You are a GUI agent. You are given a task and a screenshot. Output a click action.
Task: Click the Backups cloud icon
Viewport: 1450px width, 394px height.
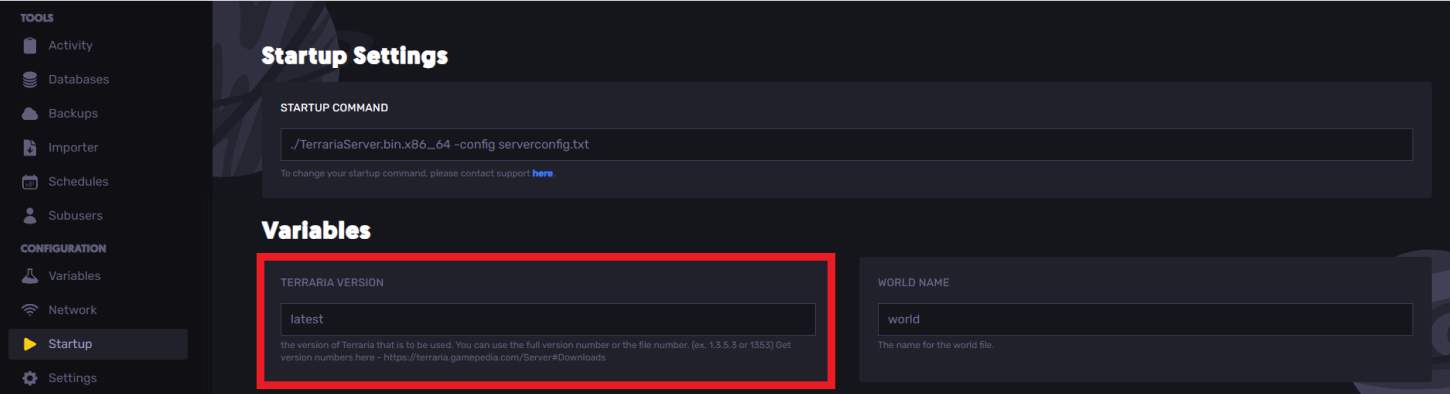click(x=29, y=113)
